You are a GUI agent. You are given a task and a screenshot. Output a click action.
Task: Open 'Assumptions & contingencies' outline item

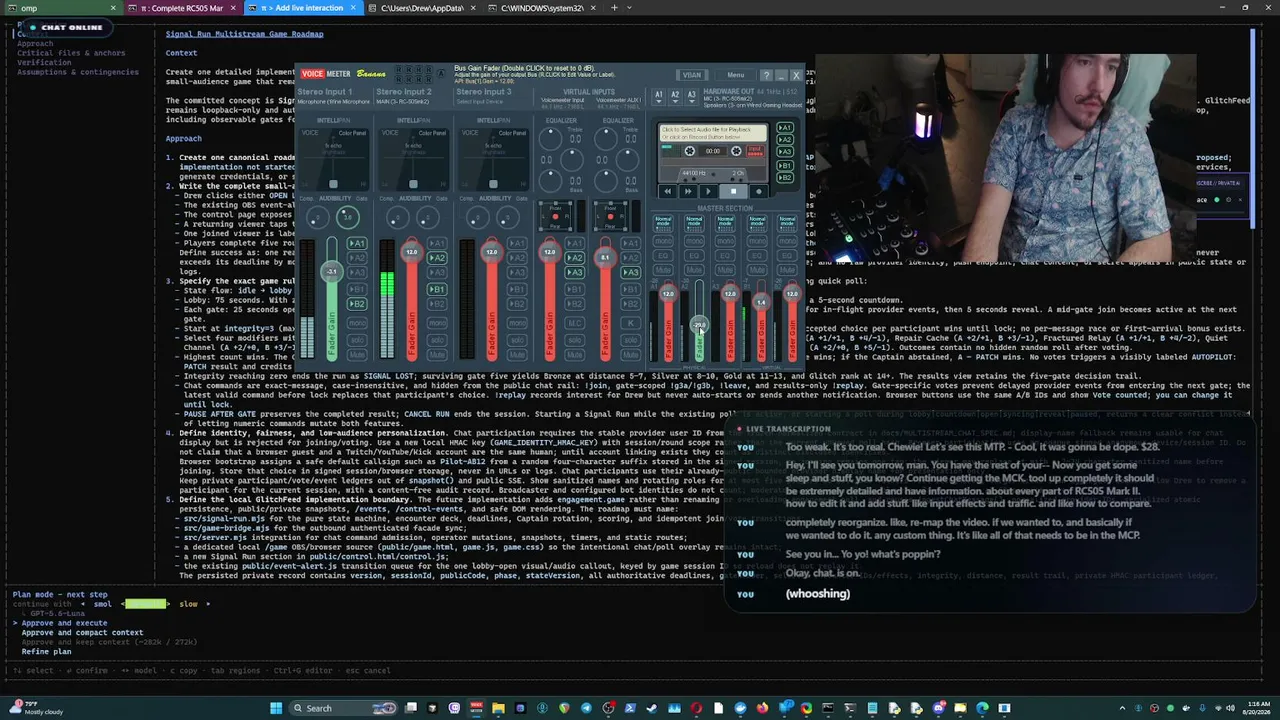pyautogui.click(x=78, y=72)
